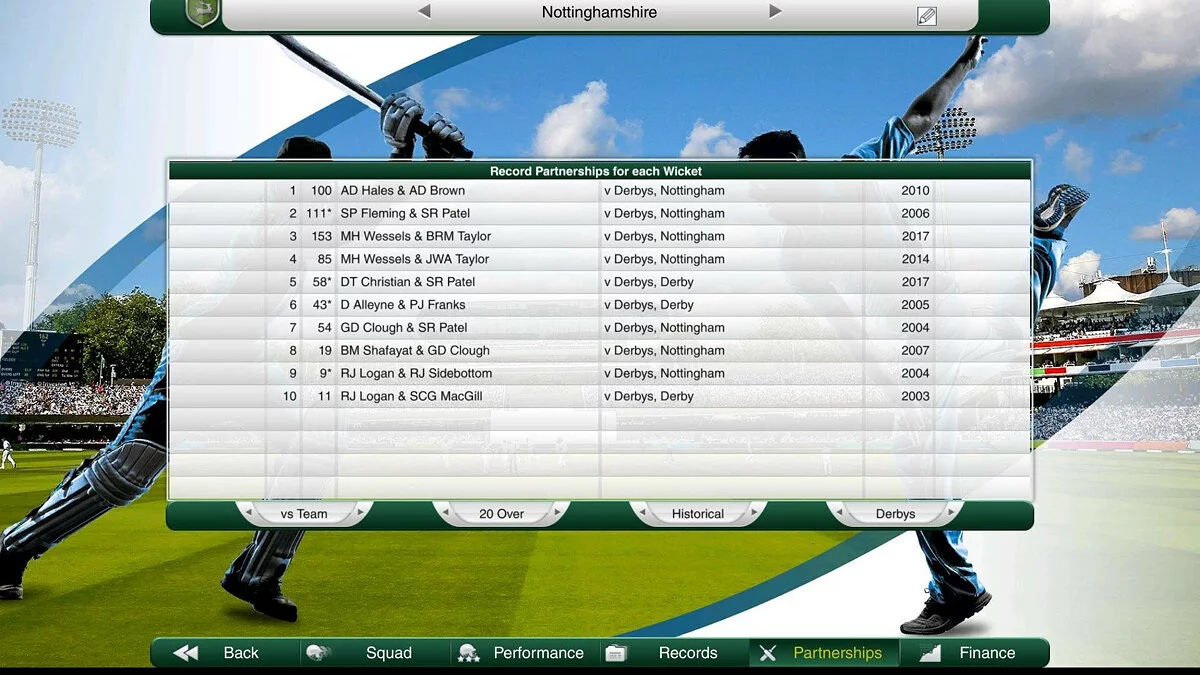Select the DT Christian & SR Patel row

pyautogui.click(x=599, y=282)
